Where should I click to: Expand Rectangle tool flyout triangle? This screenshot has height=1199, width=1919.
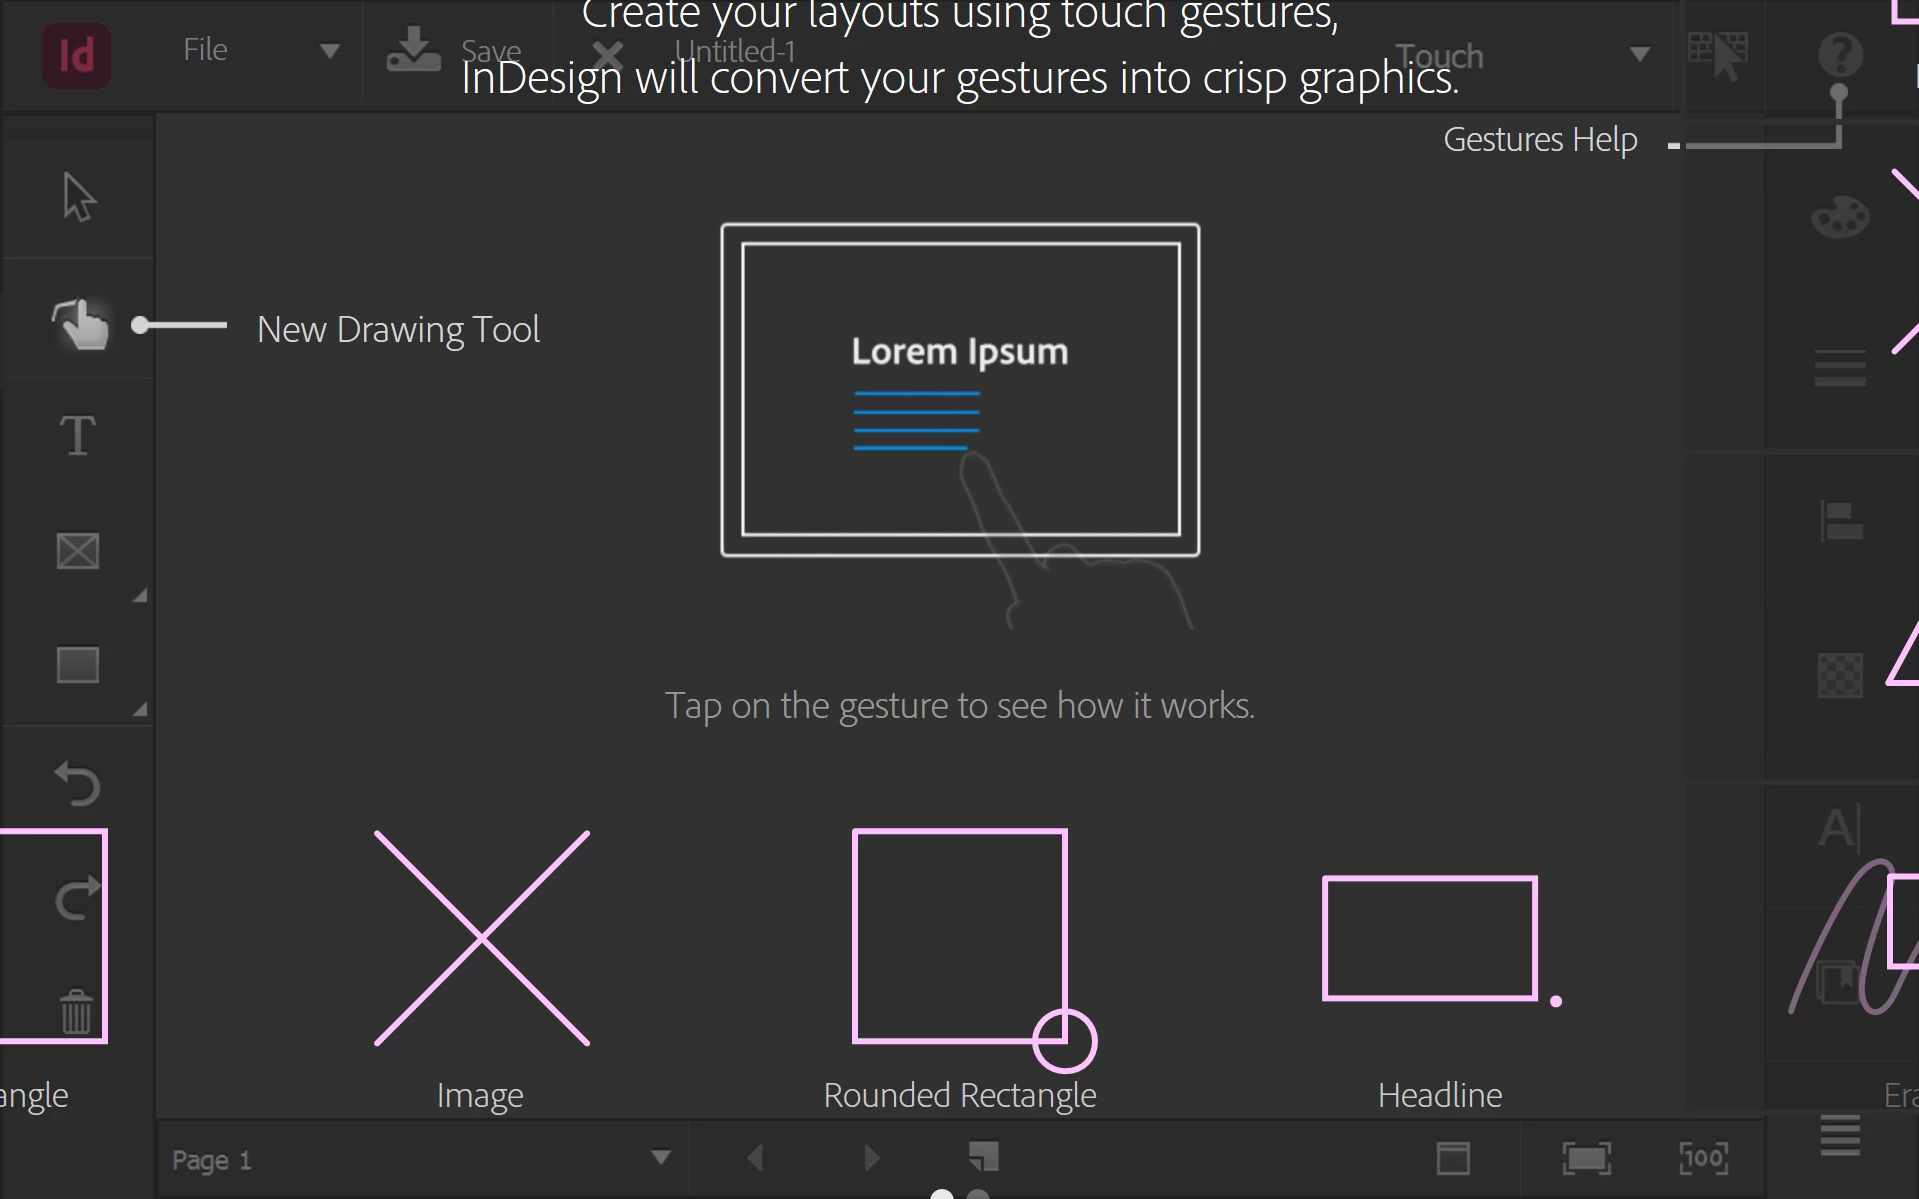click(140, 709)
